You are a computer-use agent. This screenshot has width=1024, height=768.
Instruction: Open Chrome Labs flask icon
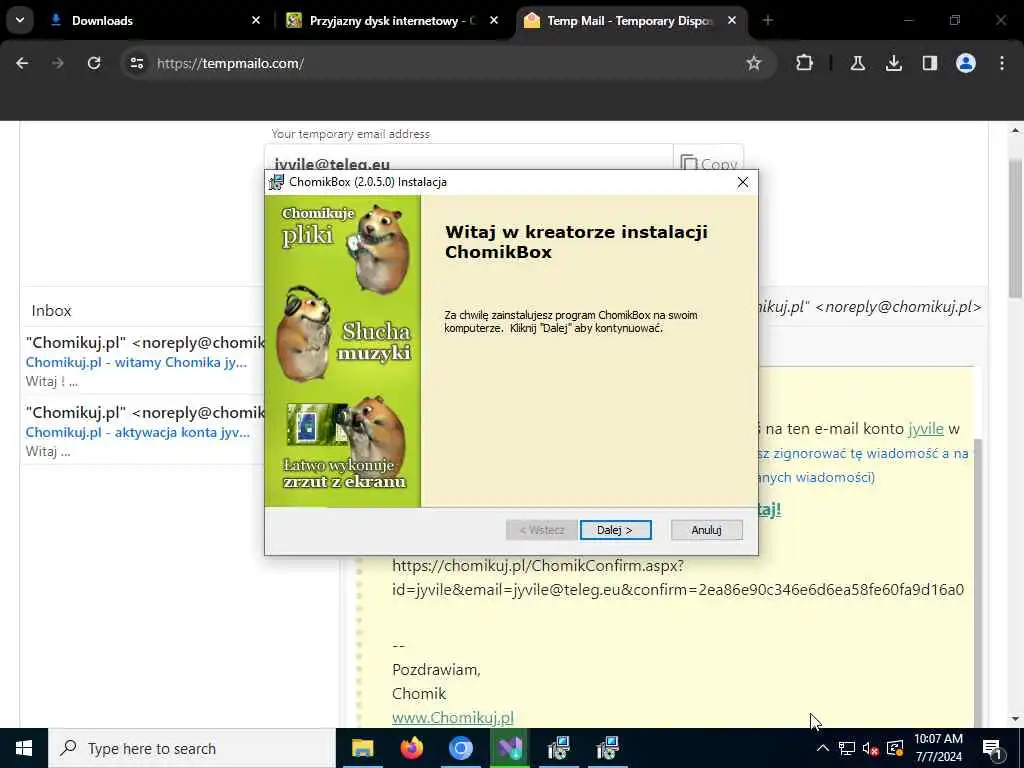click(x=857, y=63)
